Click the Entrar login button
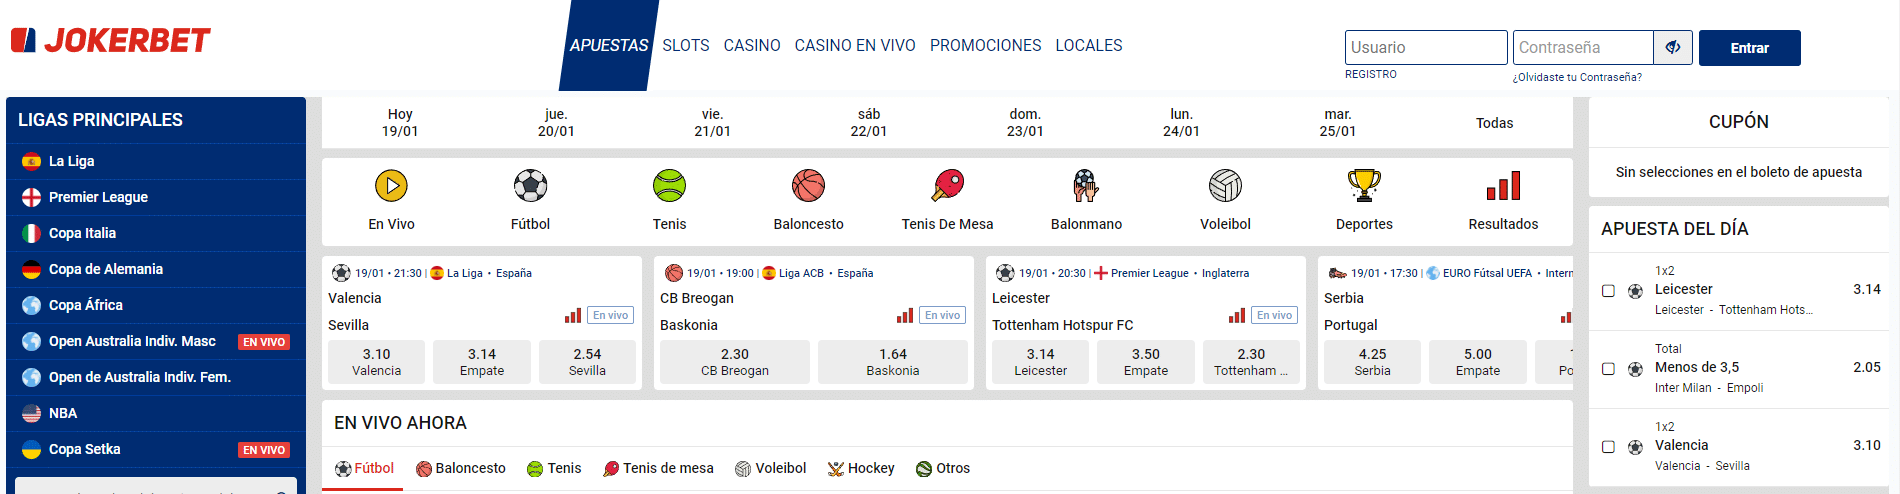 [1749, 48]
